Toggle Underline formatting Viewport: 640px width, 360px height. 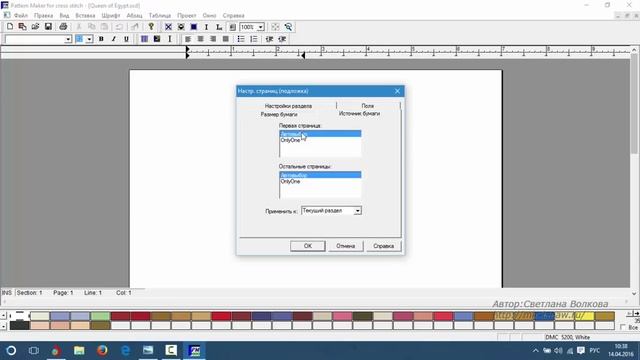coord(126,39)
